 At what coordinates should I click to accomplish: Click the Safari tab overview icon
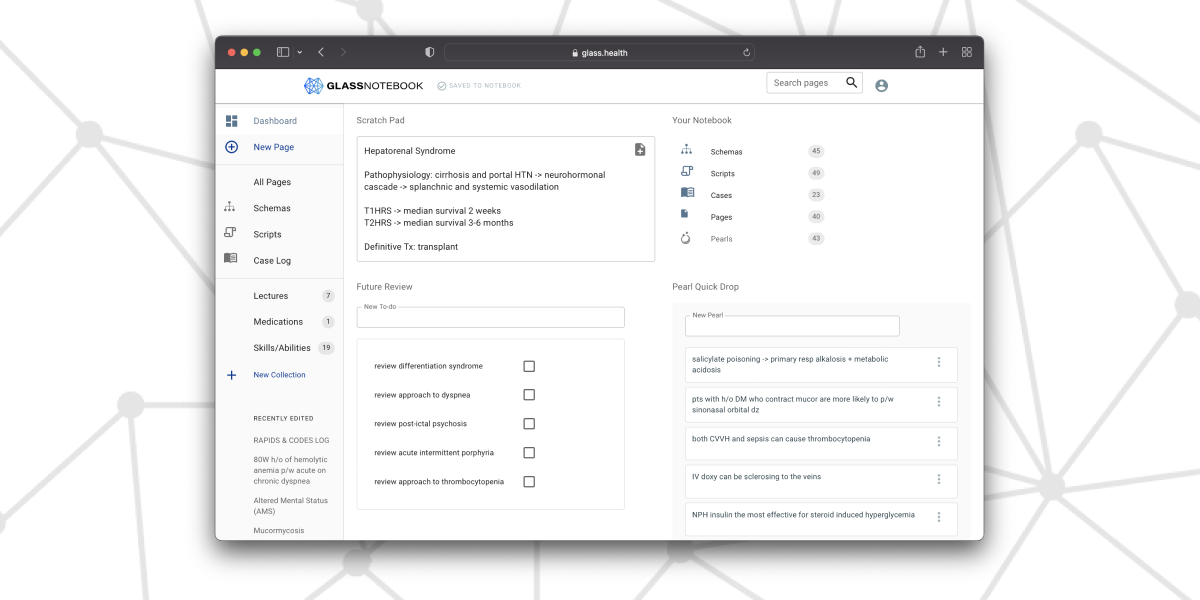pyautogui.click(x=967, y=52)
